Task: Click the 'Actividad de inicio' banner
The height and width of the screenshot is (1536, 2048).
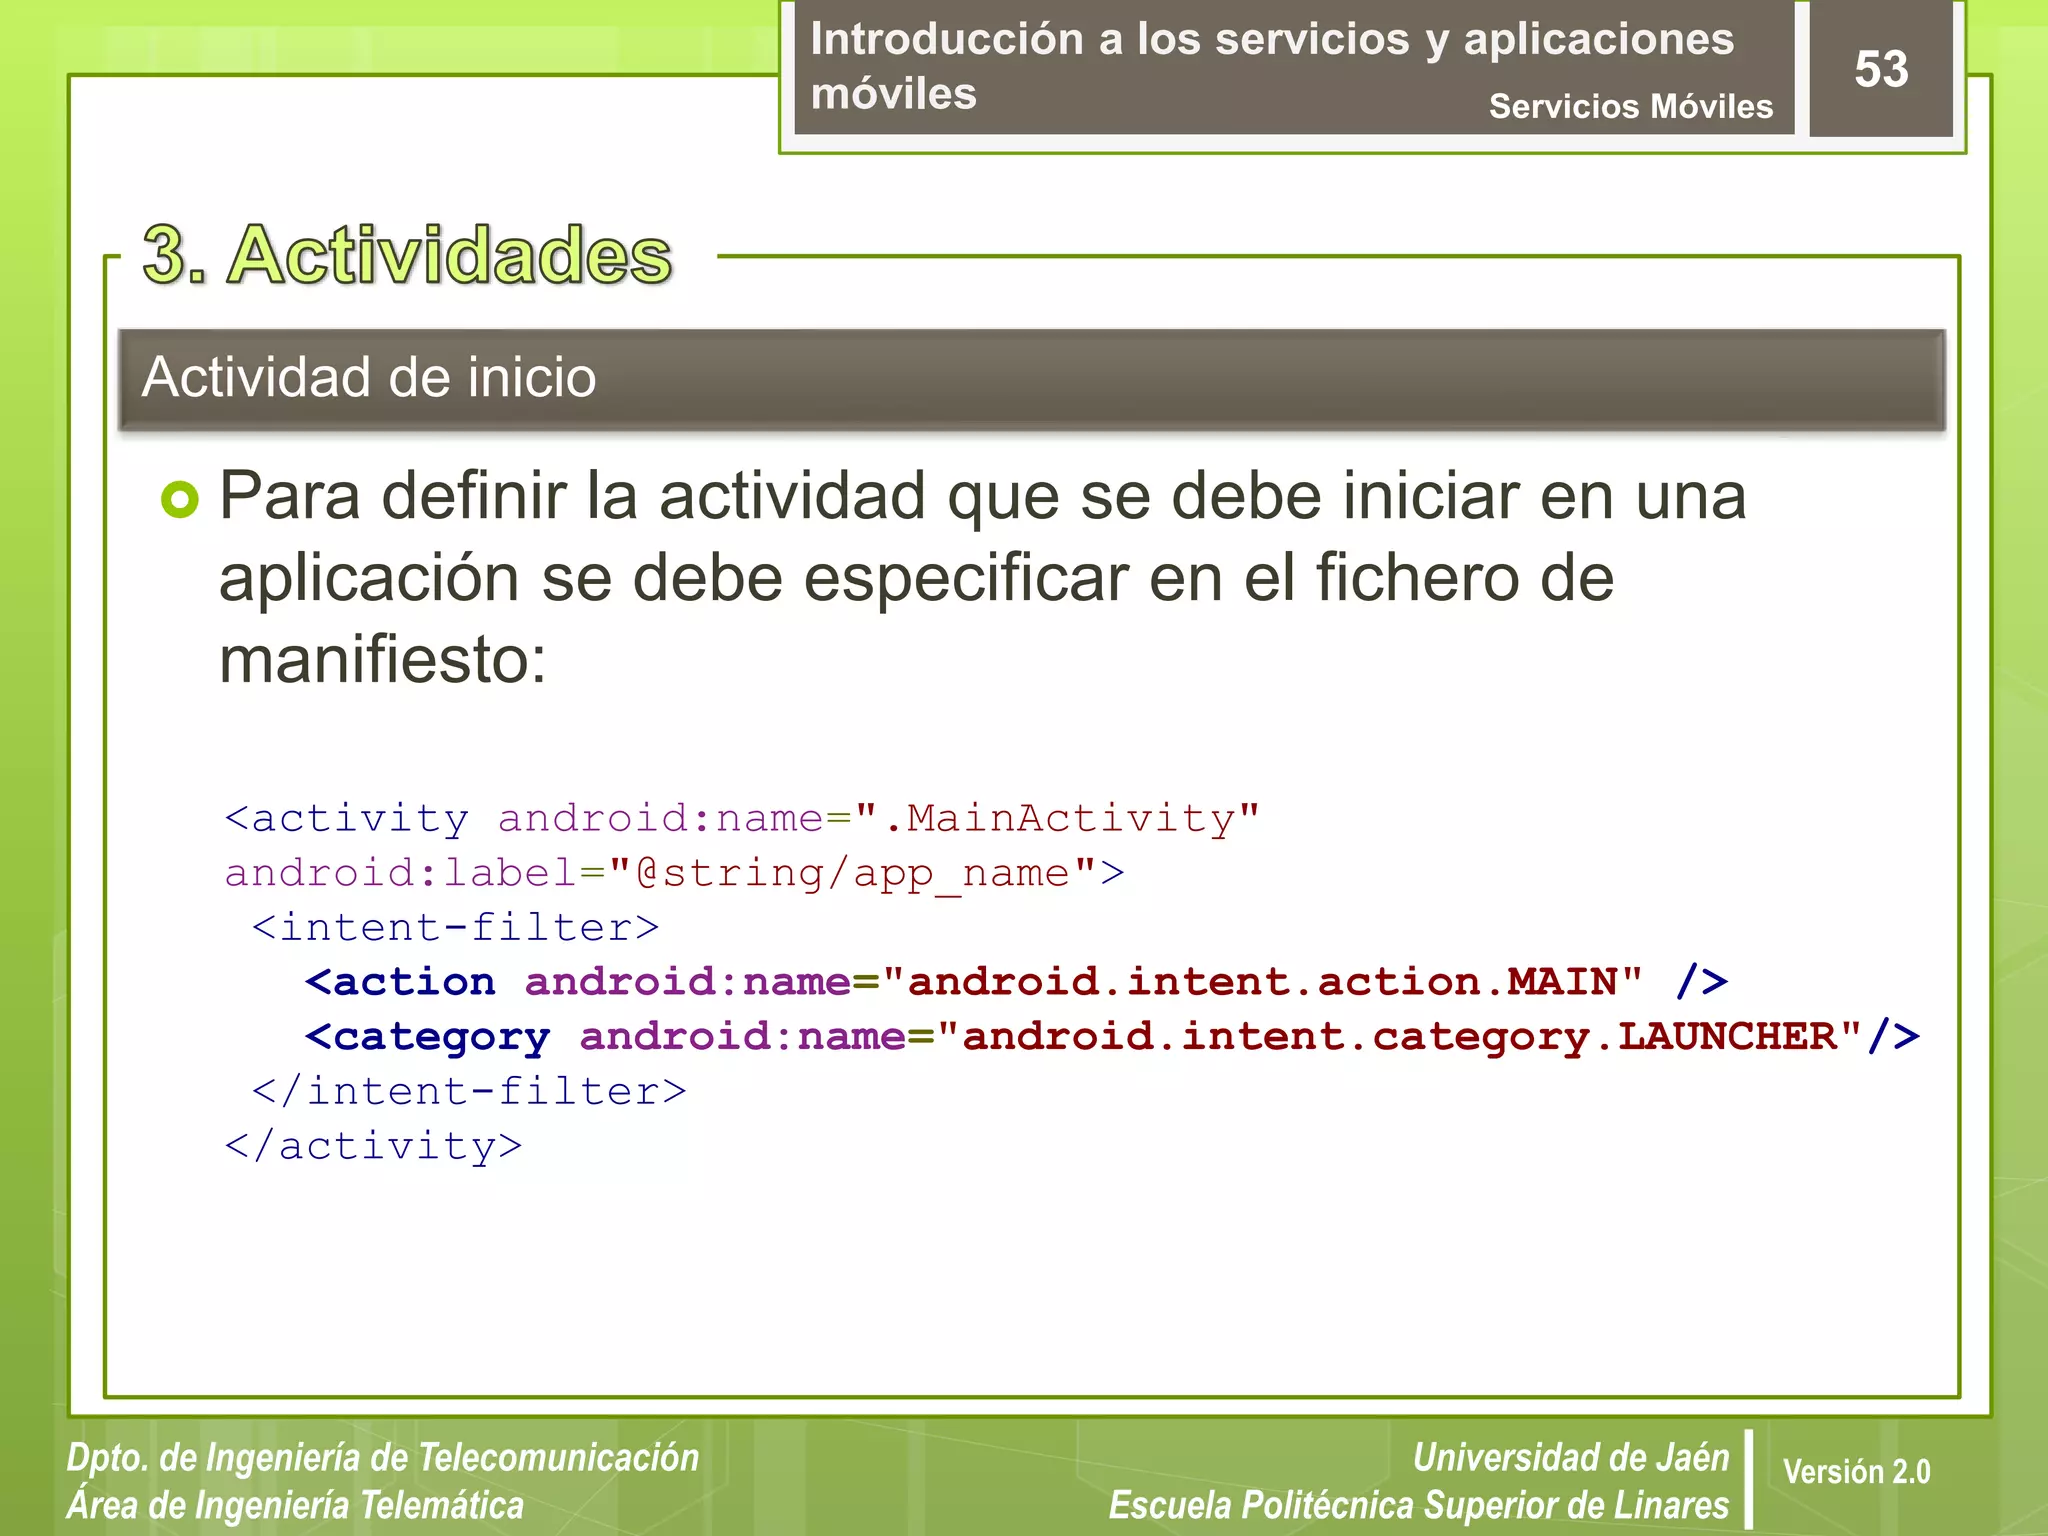Action: pos(1031,379)
